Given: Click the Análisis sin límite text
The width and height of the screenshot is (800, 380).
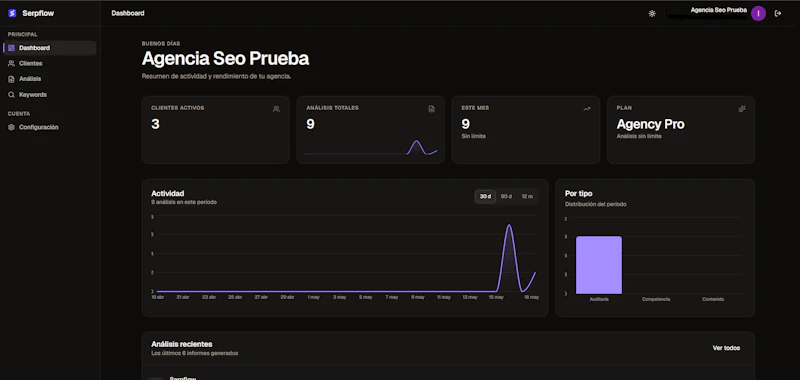Looking at the screenshot, I should [639, 136].
